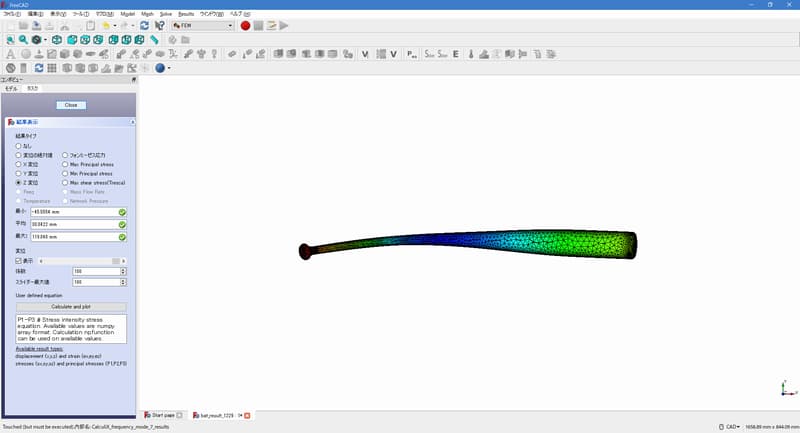800x433 pixels.
Task: Switch to left view cube icon
Action: (x=139, y=40)
